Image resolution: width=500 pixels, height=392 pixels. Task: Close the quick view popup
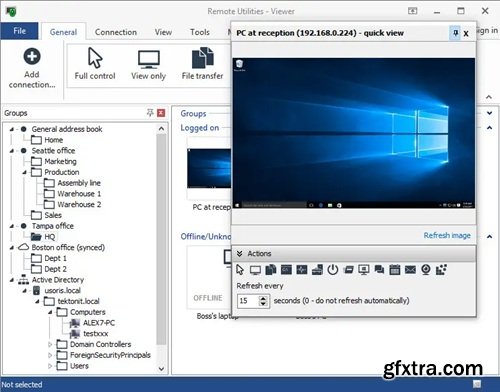tap(466, 34)
